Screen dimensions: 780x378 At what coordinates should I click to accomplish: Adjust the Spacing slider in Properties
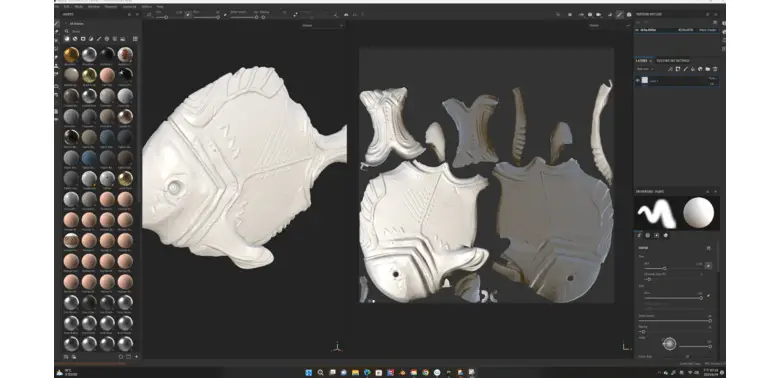[x=675, y=332]
